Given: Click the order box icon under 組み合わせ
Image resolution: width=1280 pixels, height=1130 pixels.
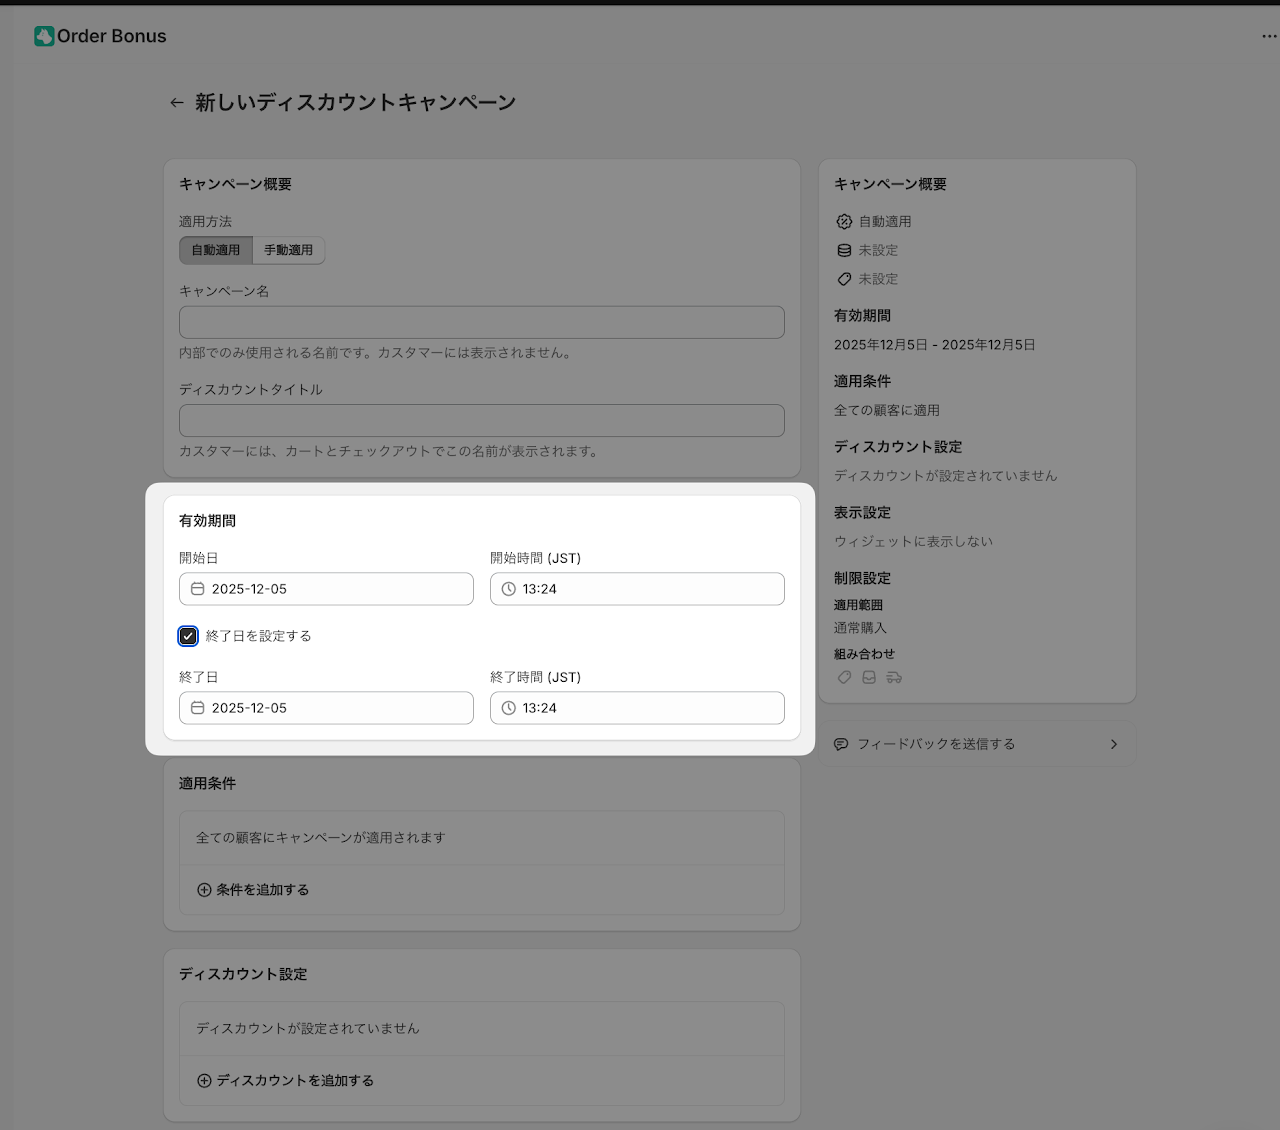Looking at the screenshot, I should 869,678.
